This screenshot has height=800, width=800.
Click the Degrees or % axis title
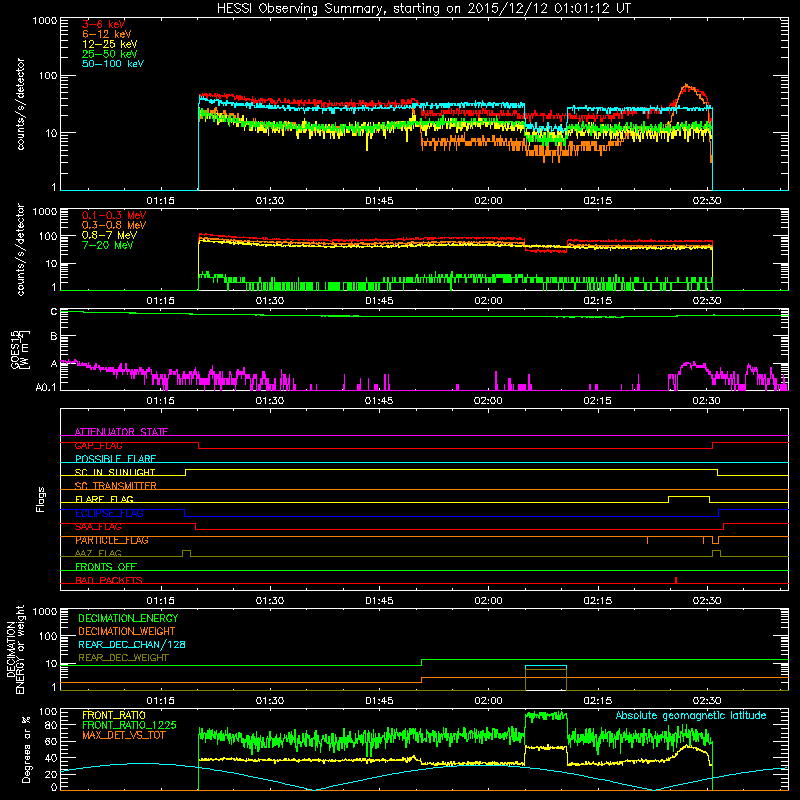(26, 749)
